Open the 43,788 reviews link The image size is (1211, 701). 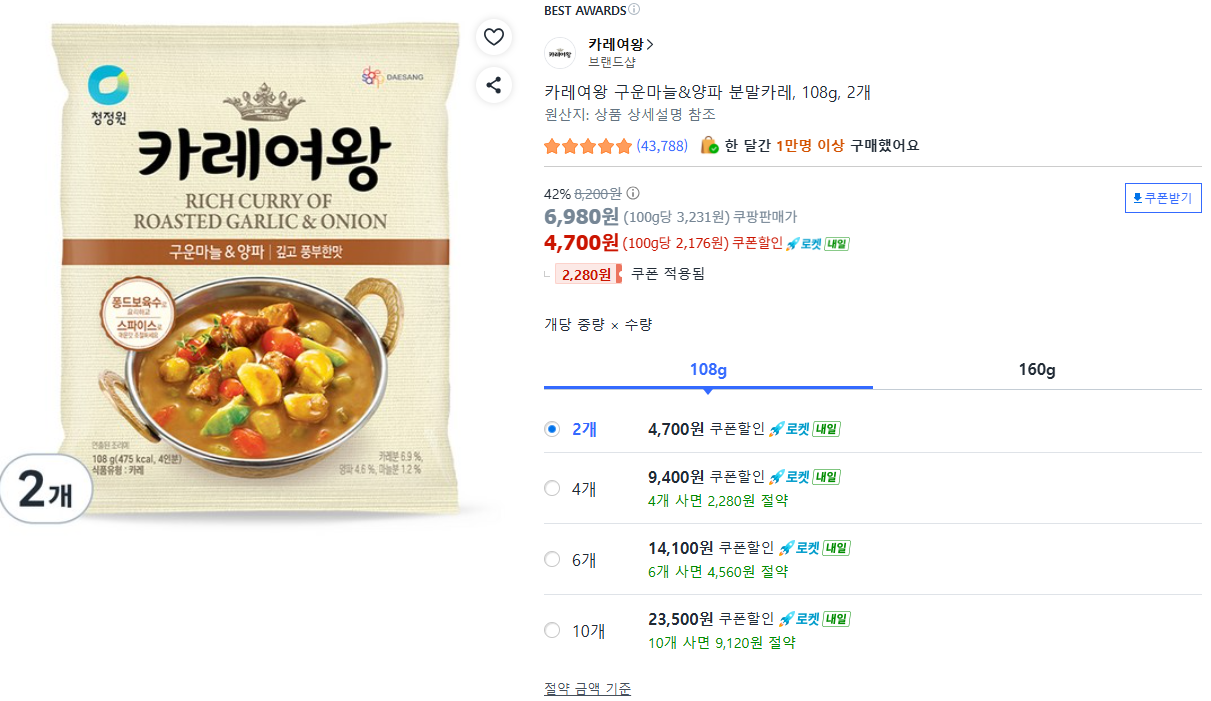662,146
